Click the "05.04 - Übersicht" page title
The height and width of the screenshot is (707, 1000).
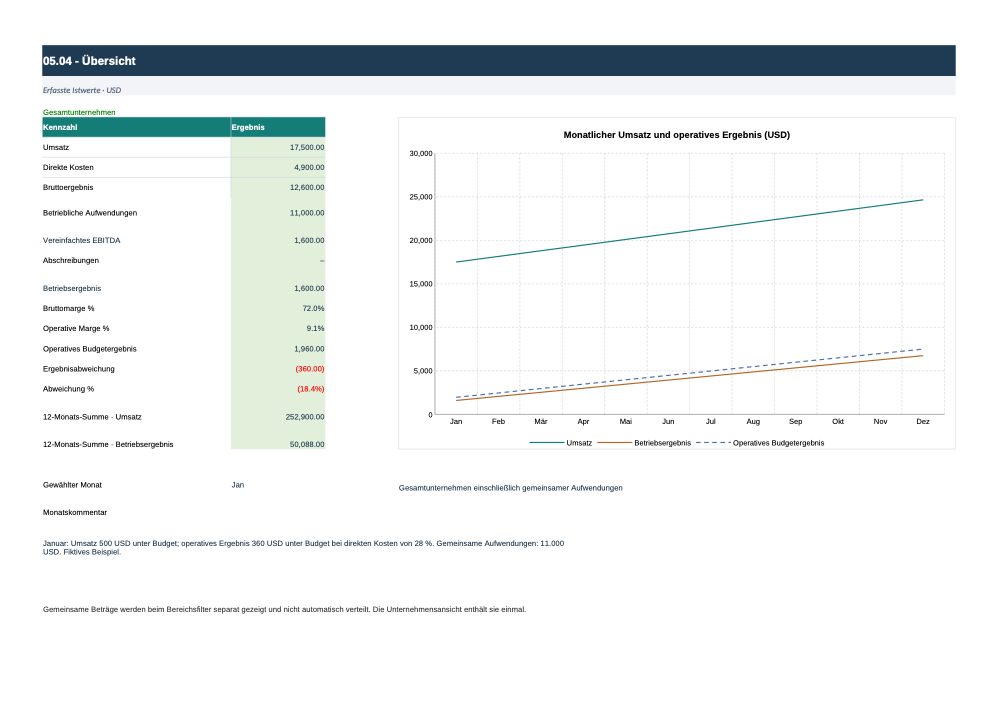point(89,61)
